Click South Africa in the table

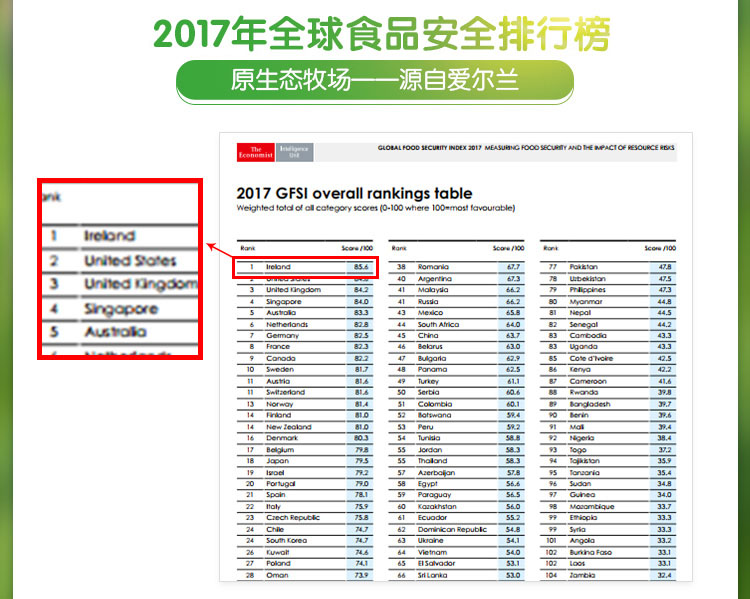click(438, 324)
